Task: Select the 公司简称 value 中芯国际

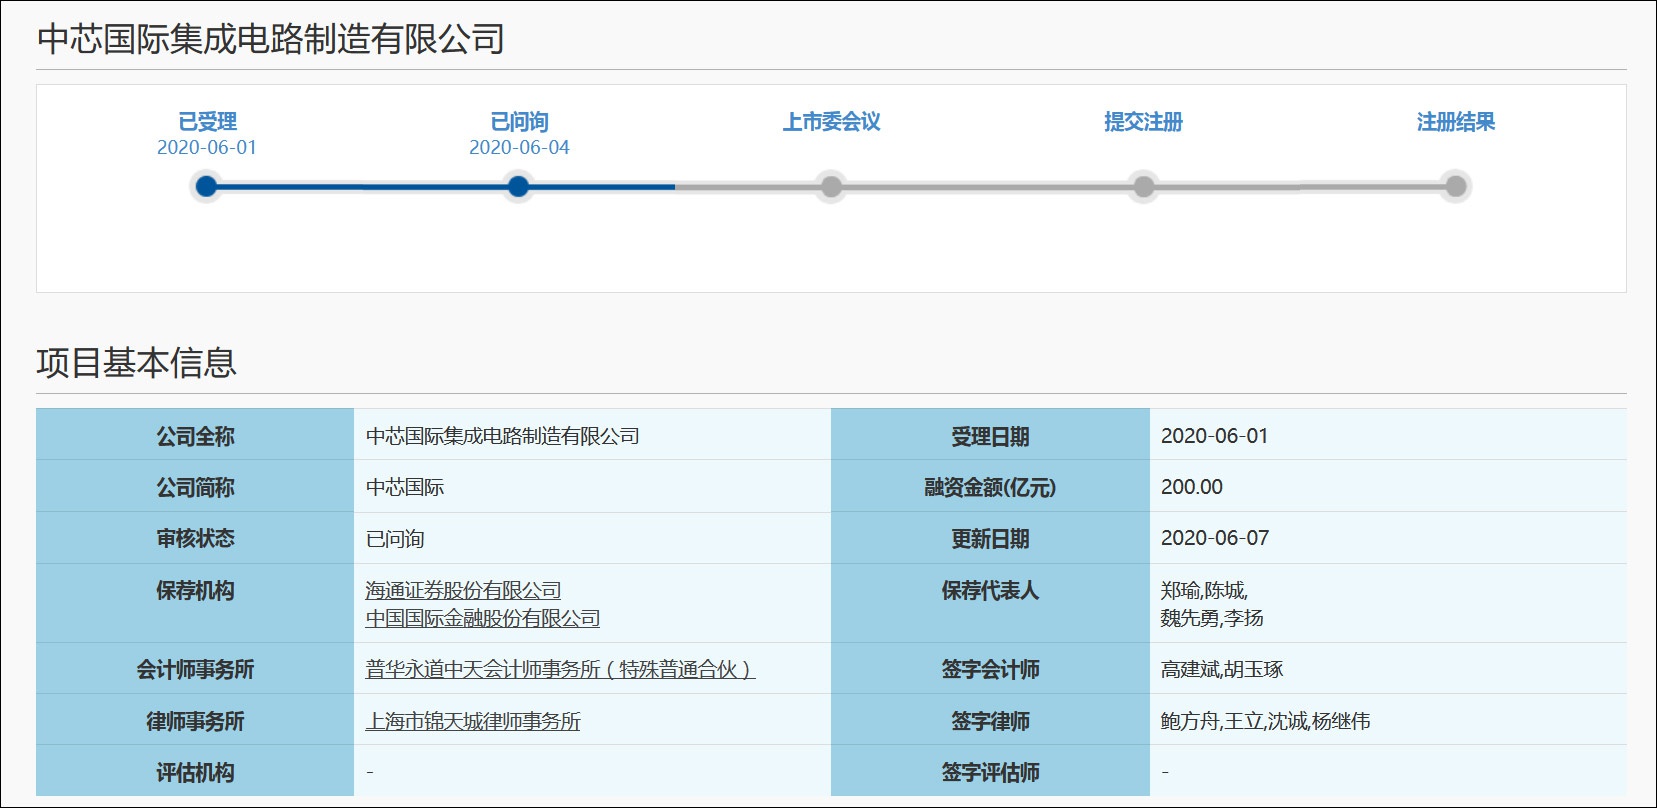Action: 405,487
